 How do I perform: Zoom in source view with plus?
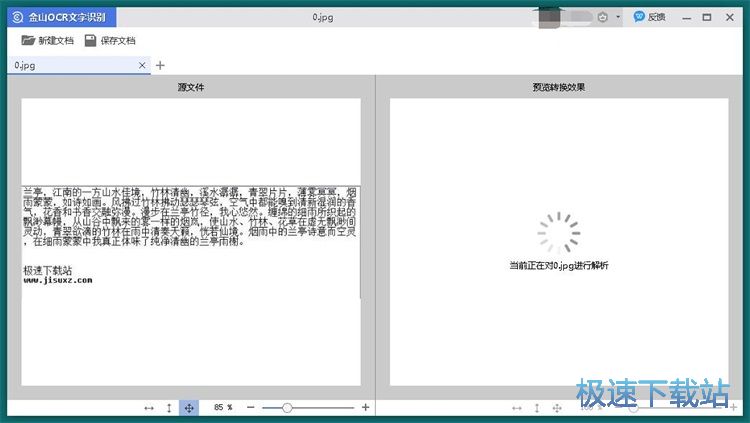[365, 407]
